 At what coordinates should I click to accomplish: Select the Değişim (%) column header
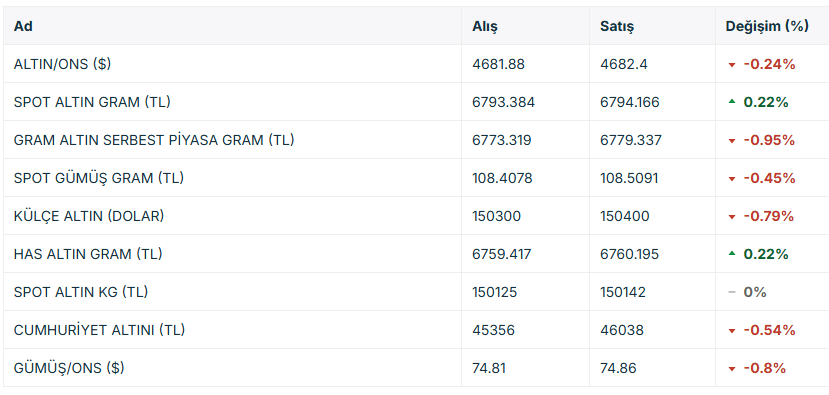coord(767,26)
